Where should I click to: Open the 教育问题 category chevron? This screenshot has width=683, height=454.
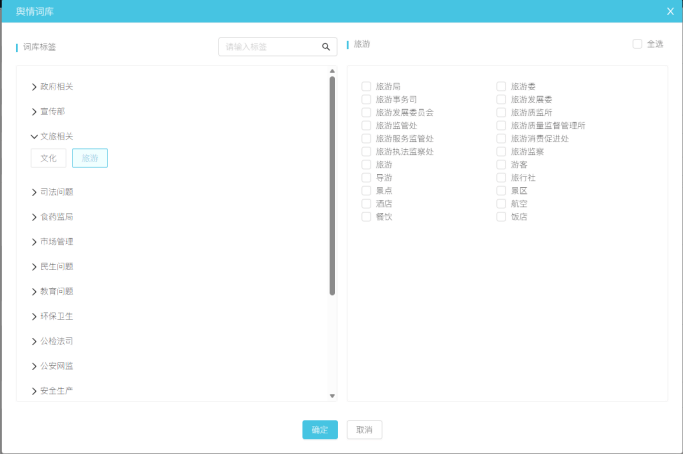pyautogui.click(x=34, y=291)
